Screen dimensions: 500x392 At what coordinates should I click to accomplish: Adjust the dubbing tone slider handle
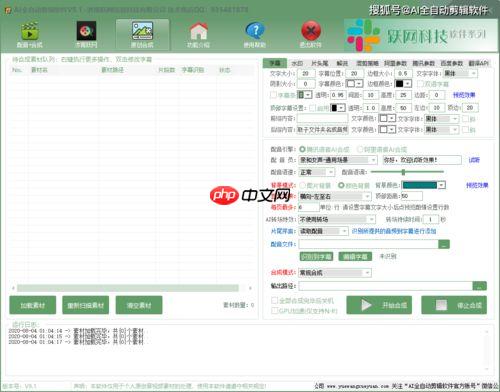tap(403, 172)
